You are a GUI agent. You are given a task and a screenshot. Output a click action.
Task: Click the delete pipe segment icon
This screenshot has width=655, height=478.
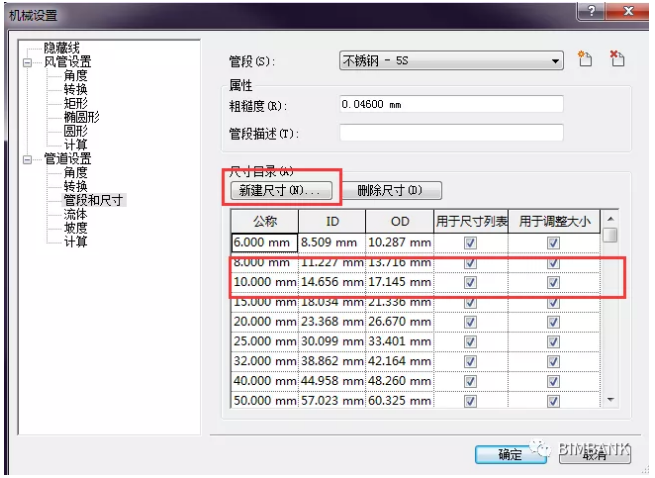[617, 58]
